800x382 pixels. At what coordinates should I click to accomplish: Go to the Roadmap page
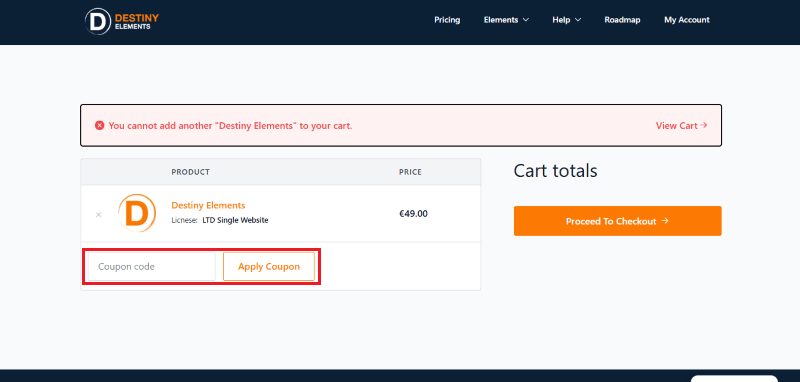pos(622,20)
